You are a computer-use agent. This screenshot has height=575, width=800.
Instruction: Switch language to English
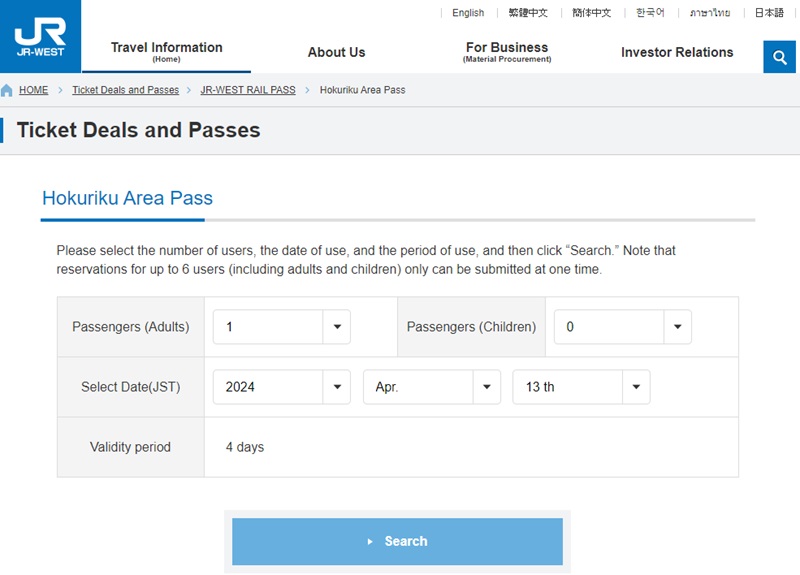coord(467,13)
